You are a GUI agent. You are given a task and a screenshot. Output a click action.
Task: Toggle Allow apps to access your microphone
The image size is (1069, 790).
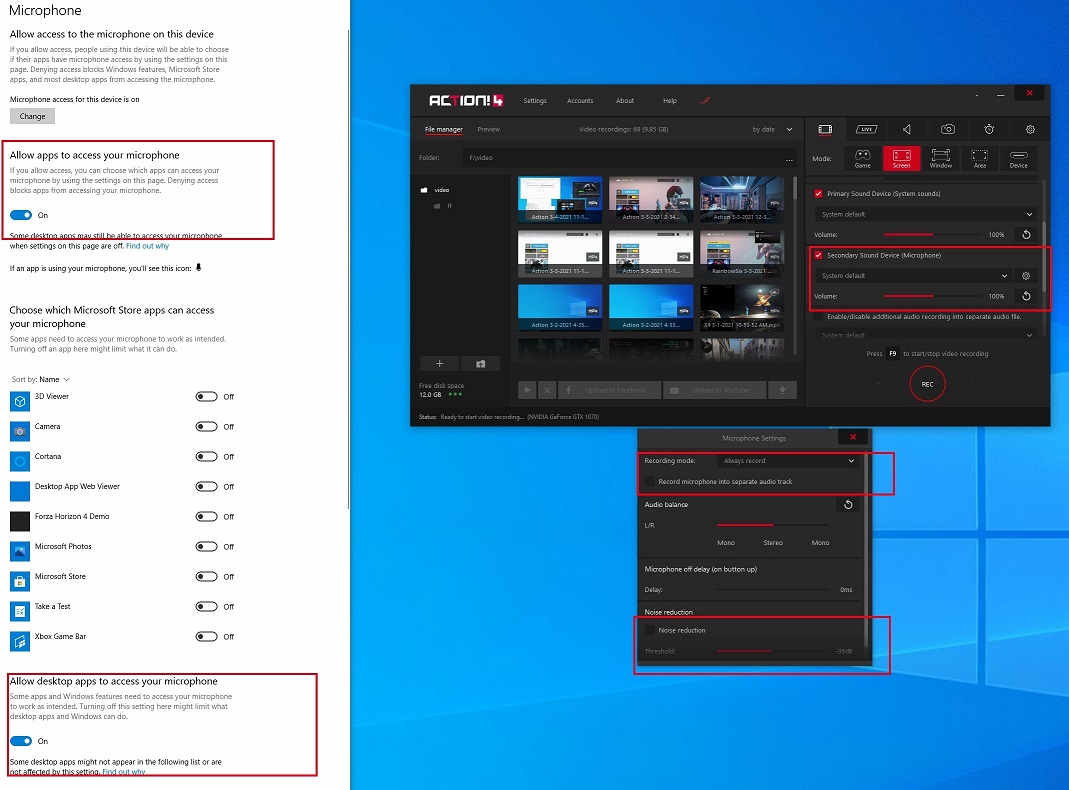[x=21, y=215]
